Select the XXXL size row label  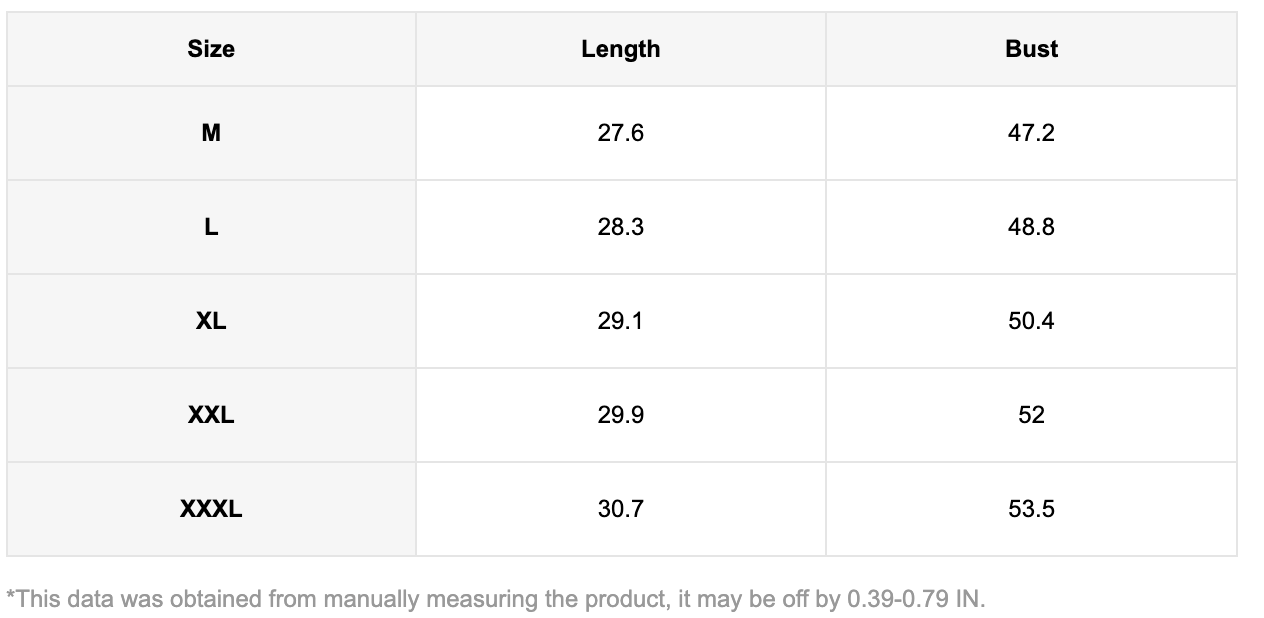click(211, 509)
